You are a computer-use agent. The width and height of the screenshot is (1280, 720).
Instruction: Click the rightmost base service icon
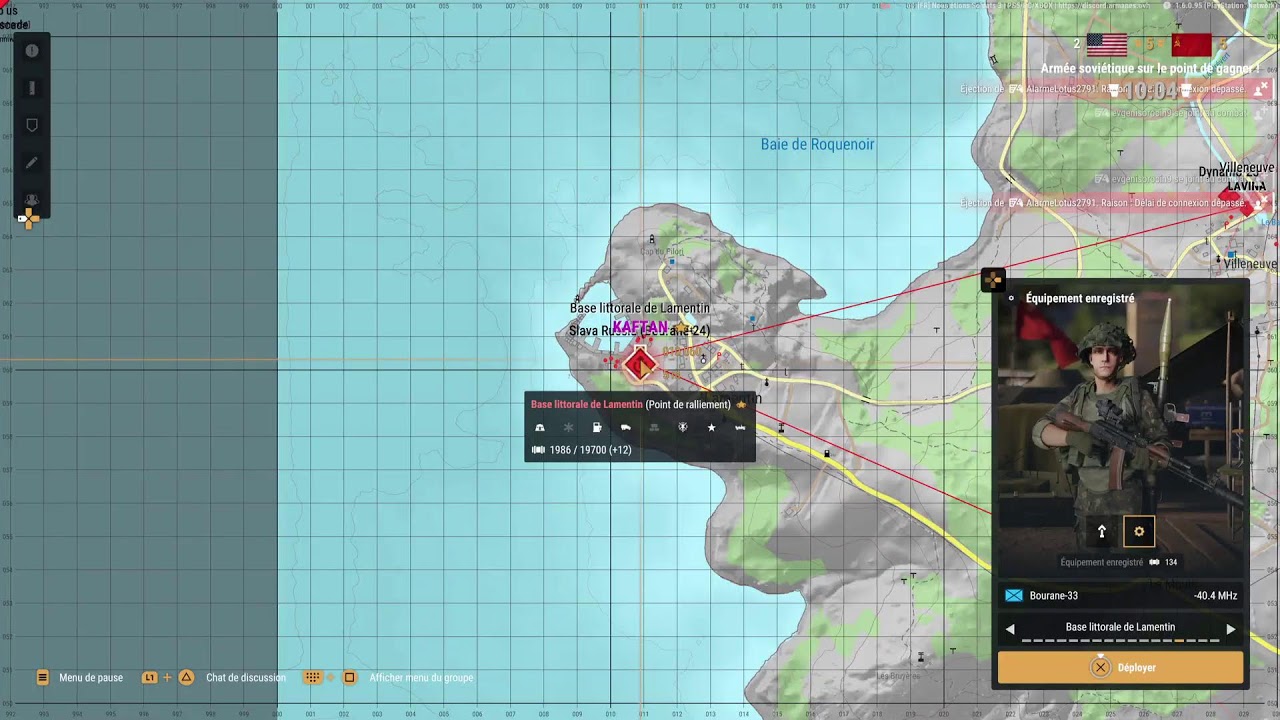740,428
